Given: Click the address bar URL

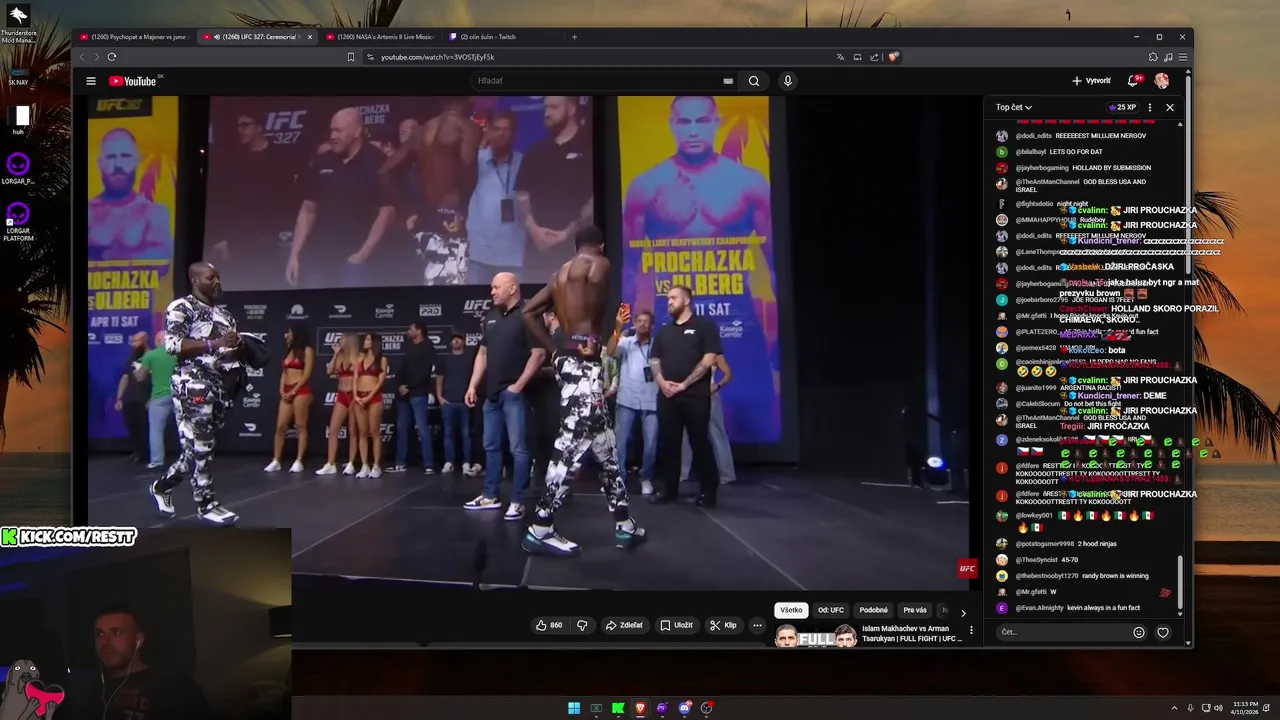Looking at the screenshot, I should 438,57.
